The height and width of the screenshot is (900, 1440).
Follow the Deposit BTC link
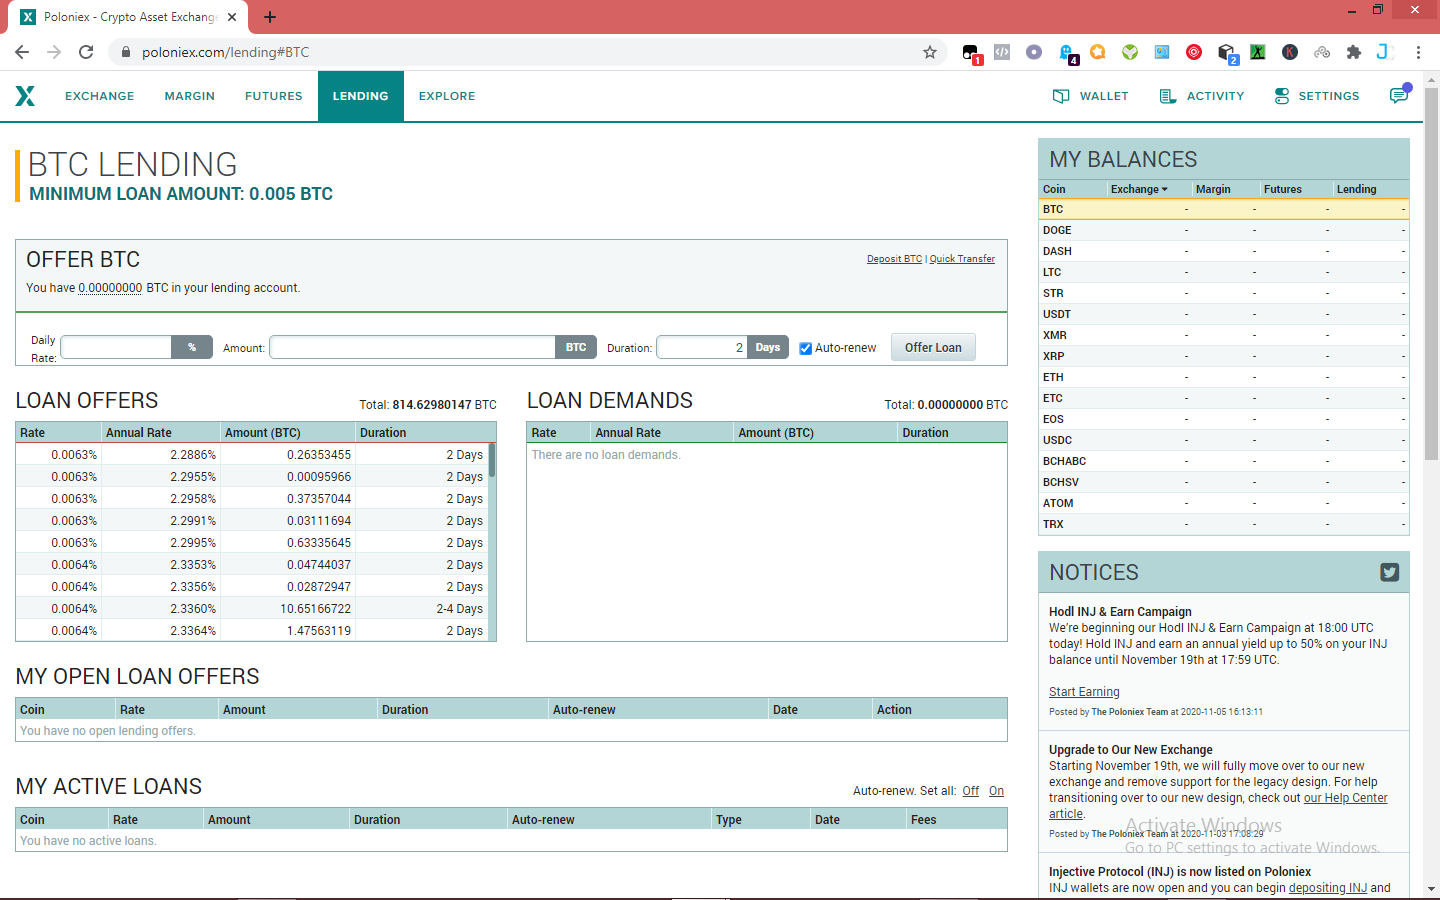click(x=894, y=259)
